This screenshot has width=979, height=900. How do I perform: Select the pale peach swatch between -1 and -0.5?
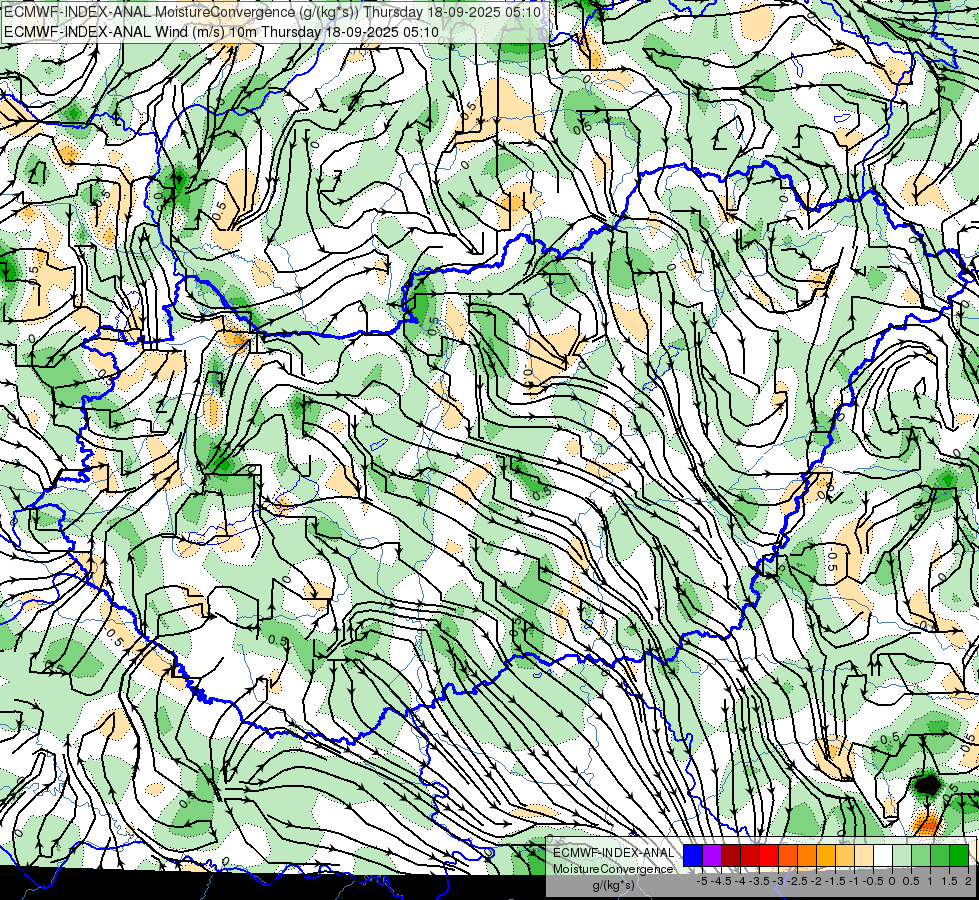[864, 856]
